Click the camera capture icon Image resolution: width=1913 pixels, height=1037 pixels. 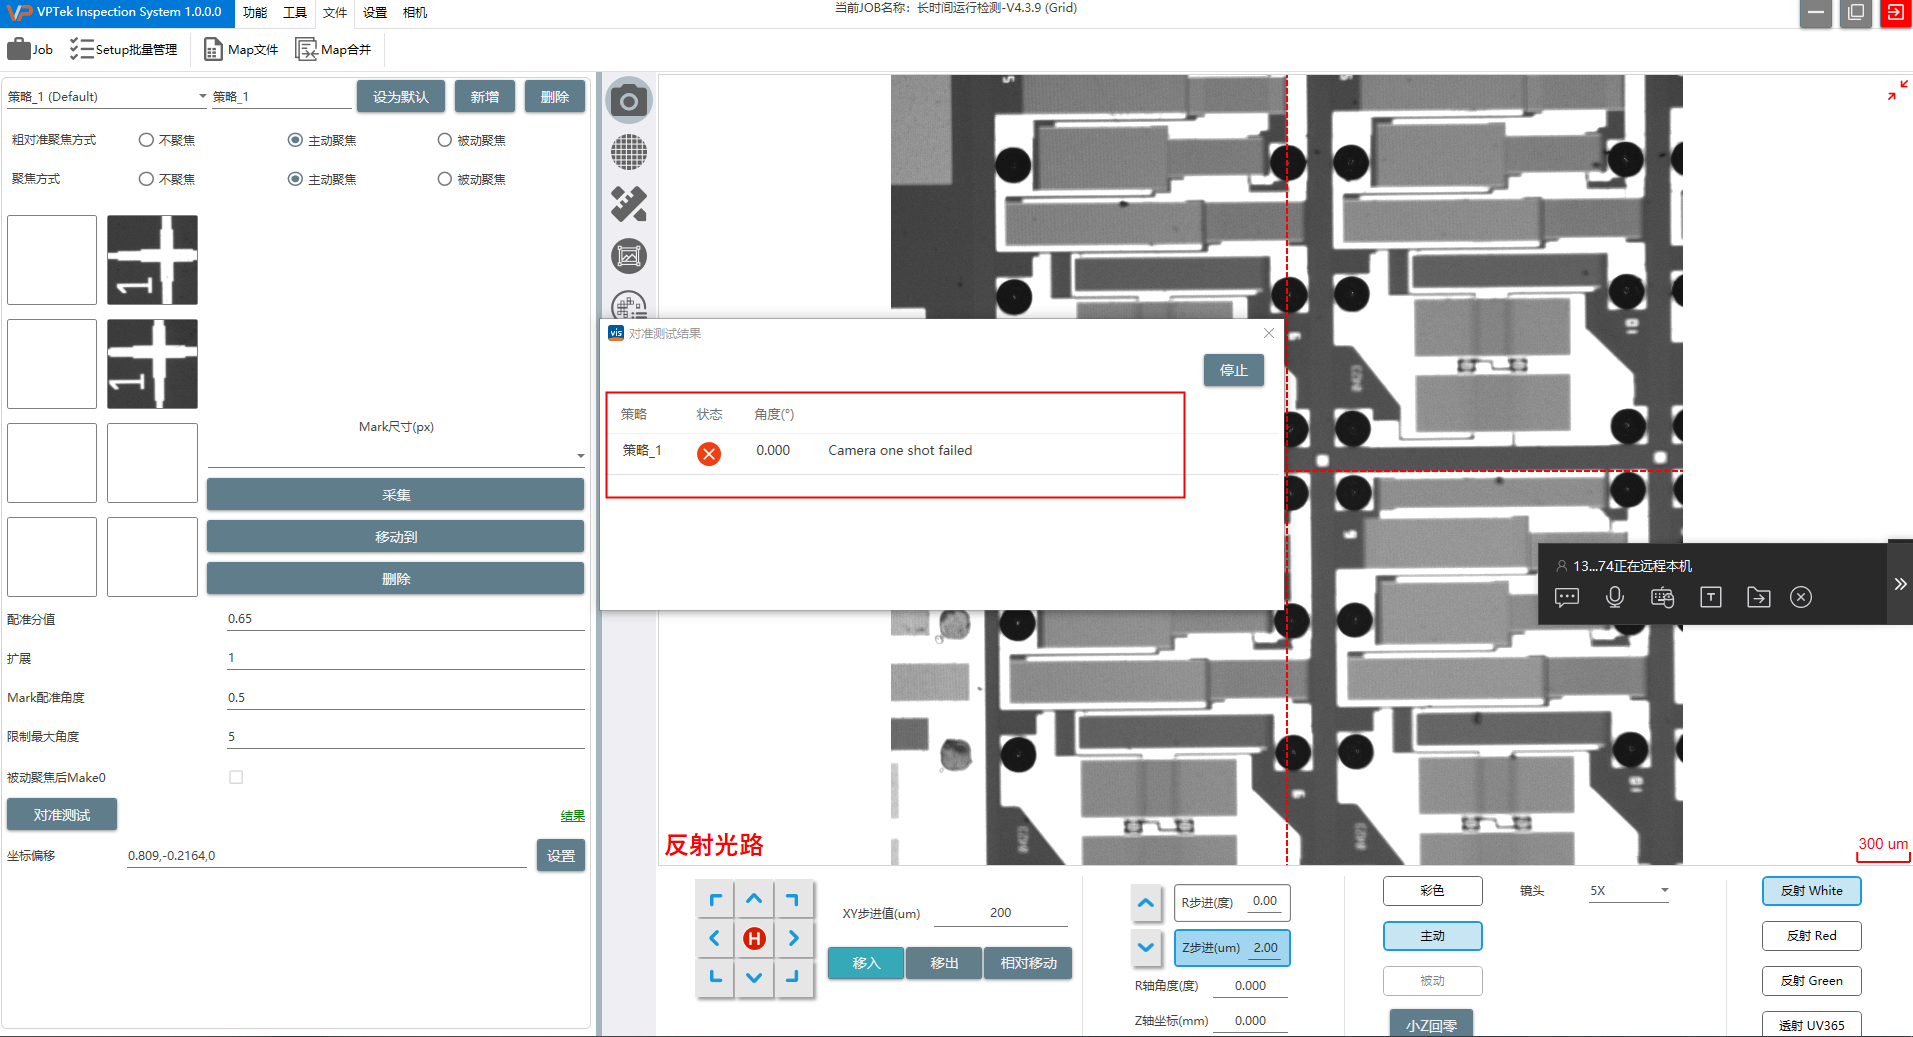click(629, 101)
